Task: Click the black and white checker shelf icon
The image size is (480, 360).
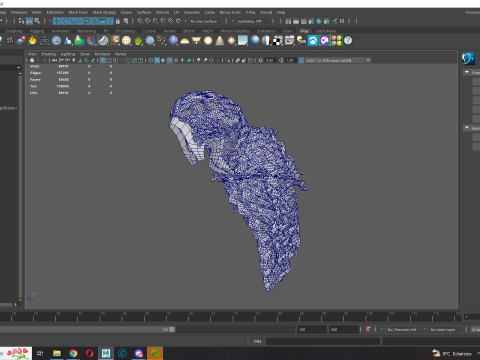Action: [278, 41]
